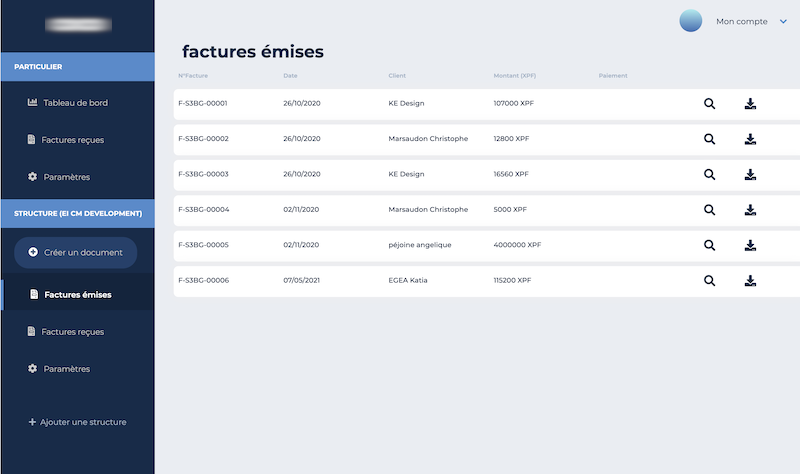The height and width of the screenshot is (474, 800).
Task: Expand the Mon compte dropdown chevron
Action: [x=783, y=21]
